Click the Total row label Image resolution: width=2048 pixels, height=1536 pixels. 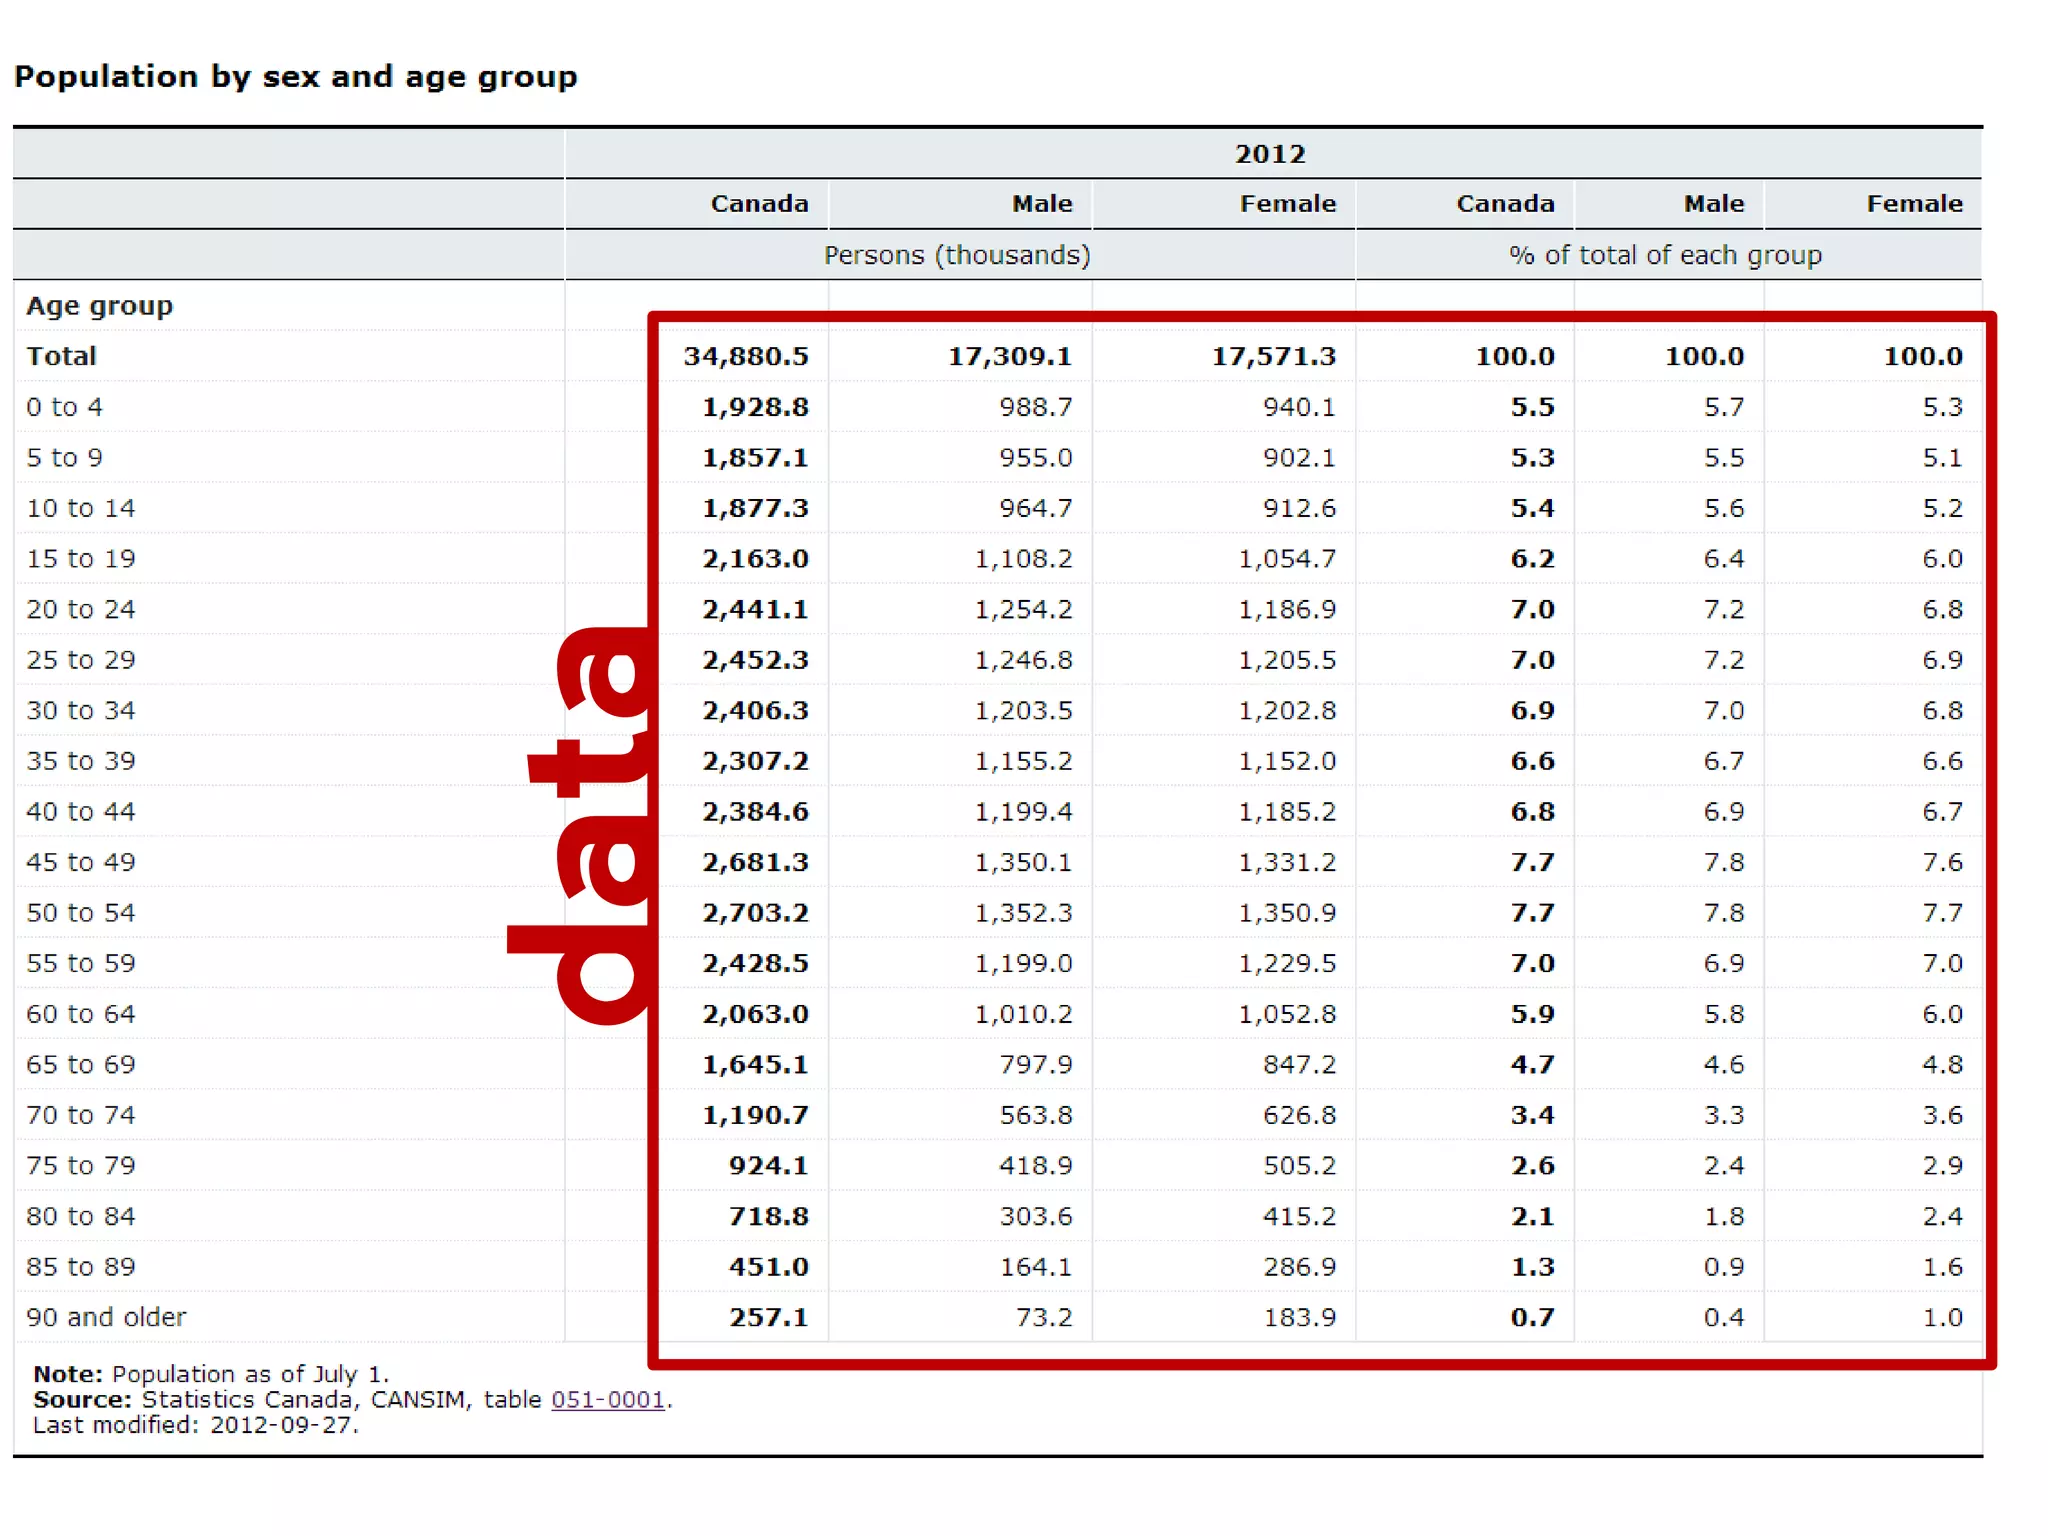[61, 356]
